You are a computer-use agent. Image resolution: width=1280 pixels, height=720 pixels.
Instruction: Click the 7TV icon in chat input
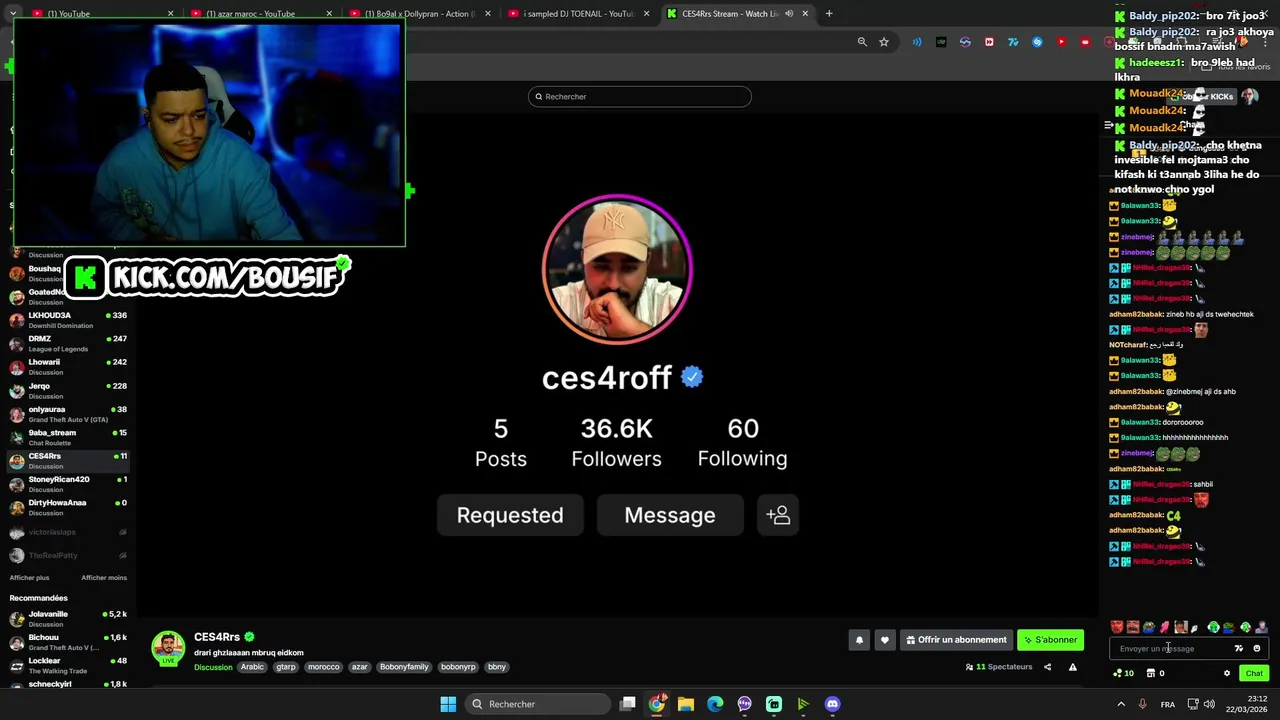coord(1239,649)
